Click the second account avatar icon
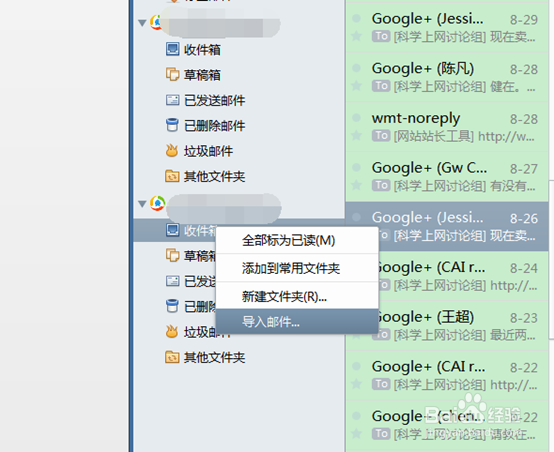Image resolution: width=554 pixels, height=452 pixels. tap(158, 203)
